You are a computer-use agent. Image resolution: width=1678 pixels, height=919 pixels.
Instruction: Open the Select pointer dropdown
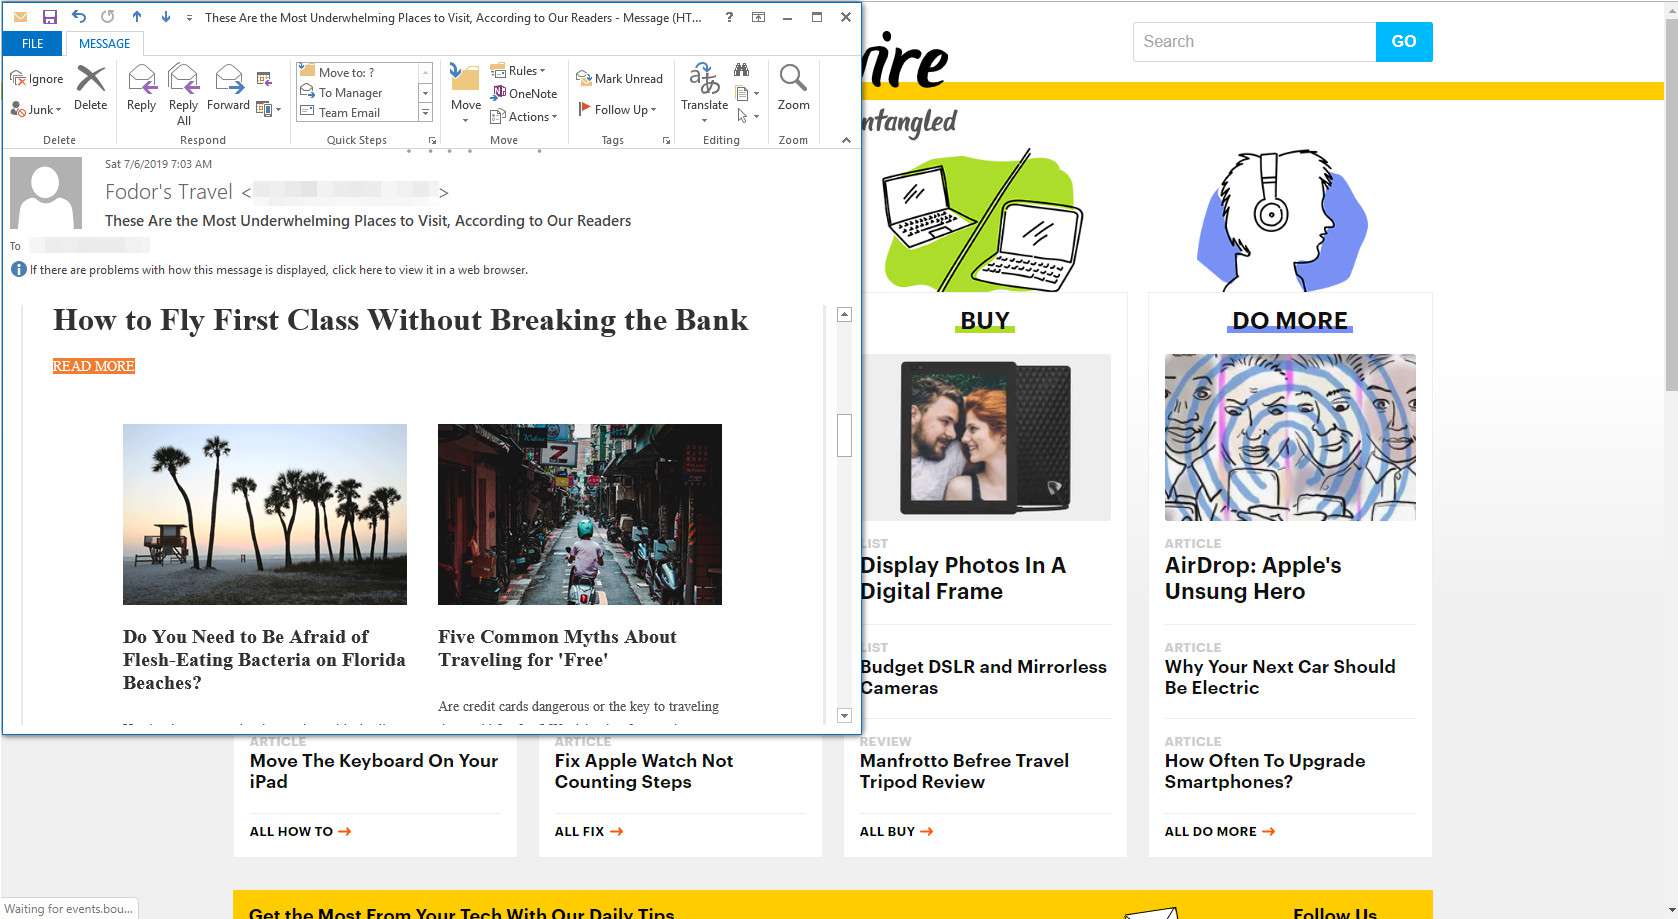(747, 116)
